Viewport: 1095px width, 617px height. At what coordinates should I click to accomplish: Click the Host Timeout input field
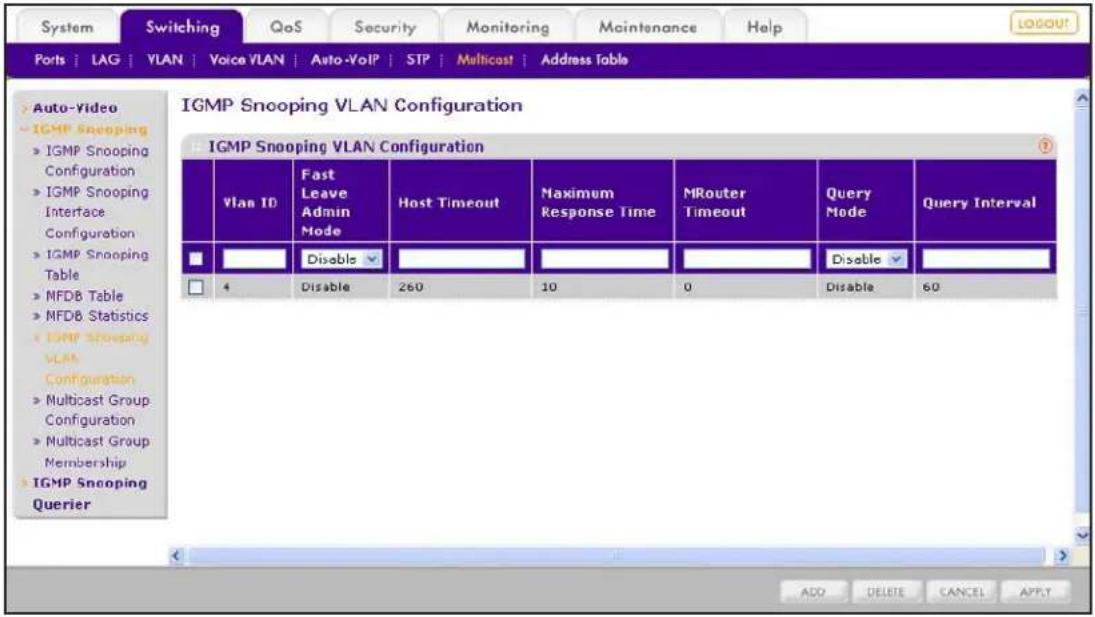[x=461, y=259]
